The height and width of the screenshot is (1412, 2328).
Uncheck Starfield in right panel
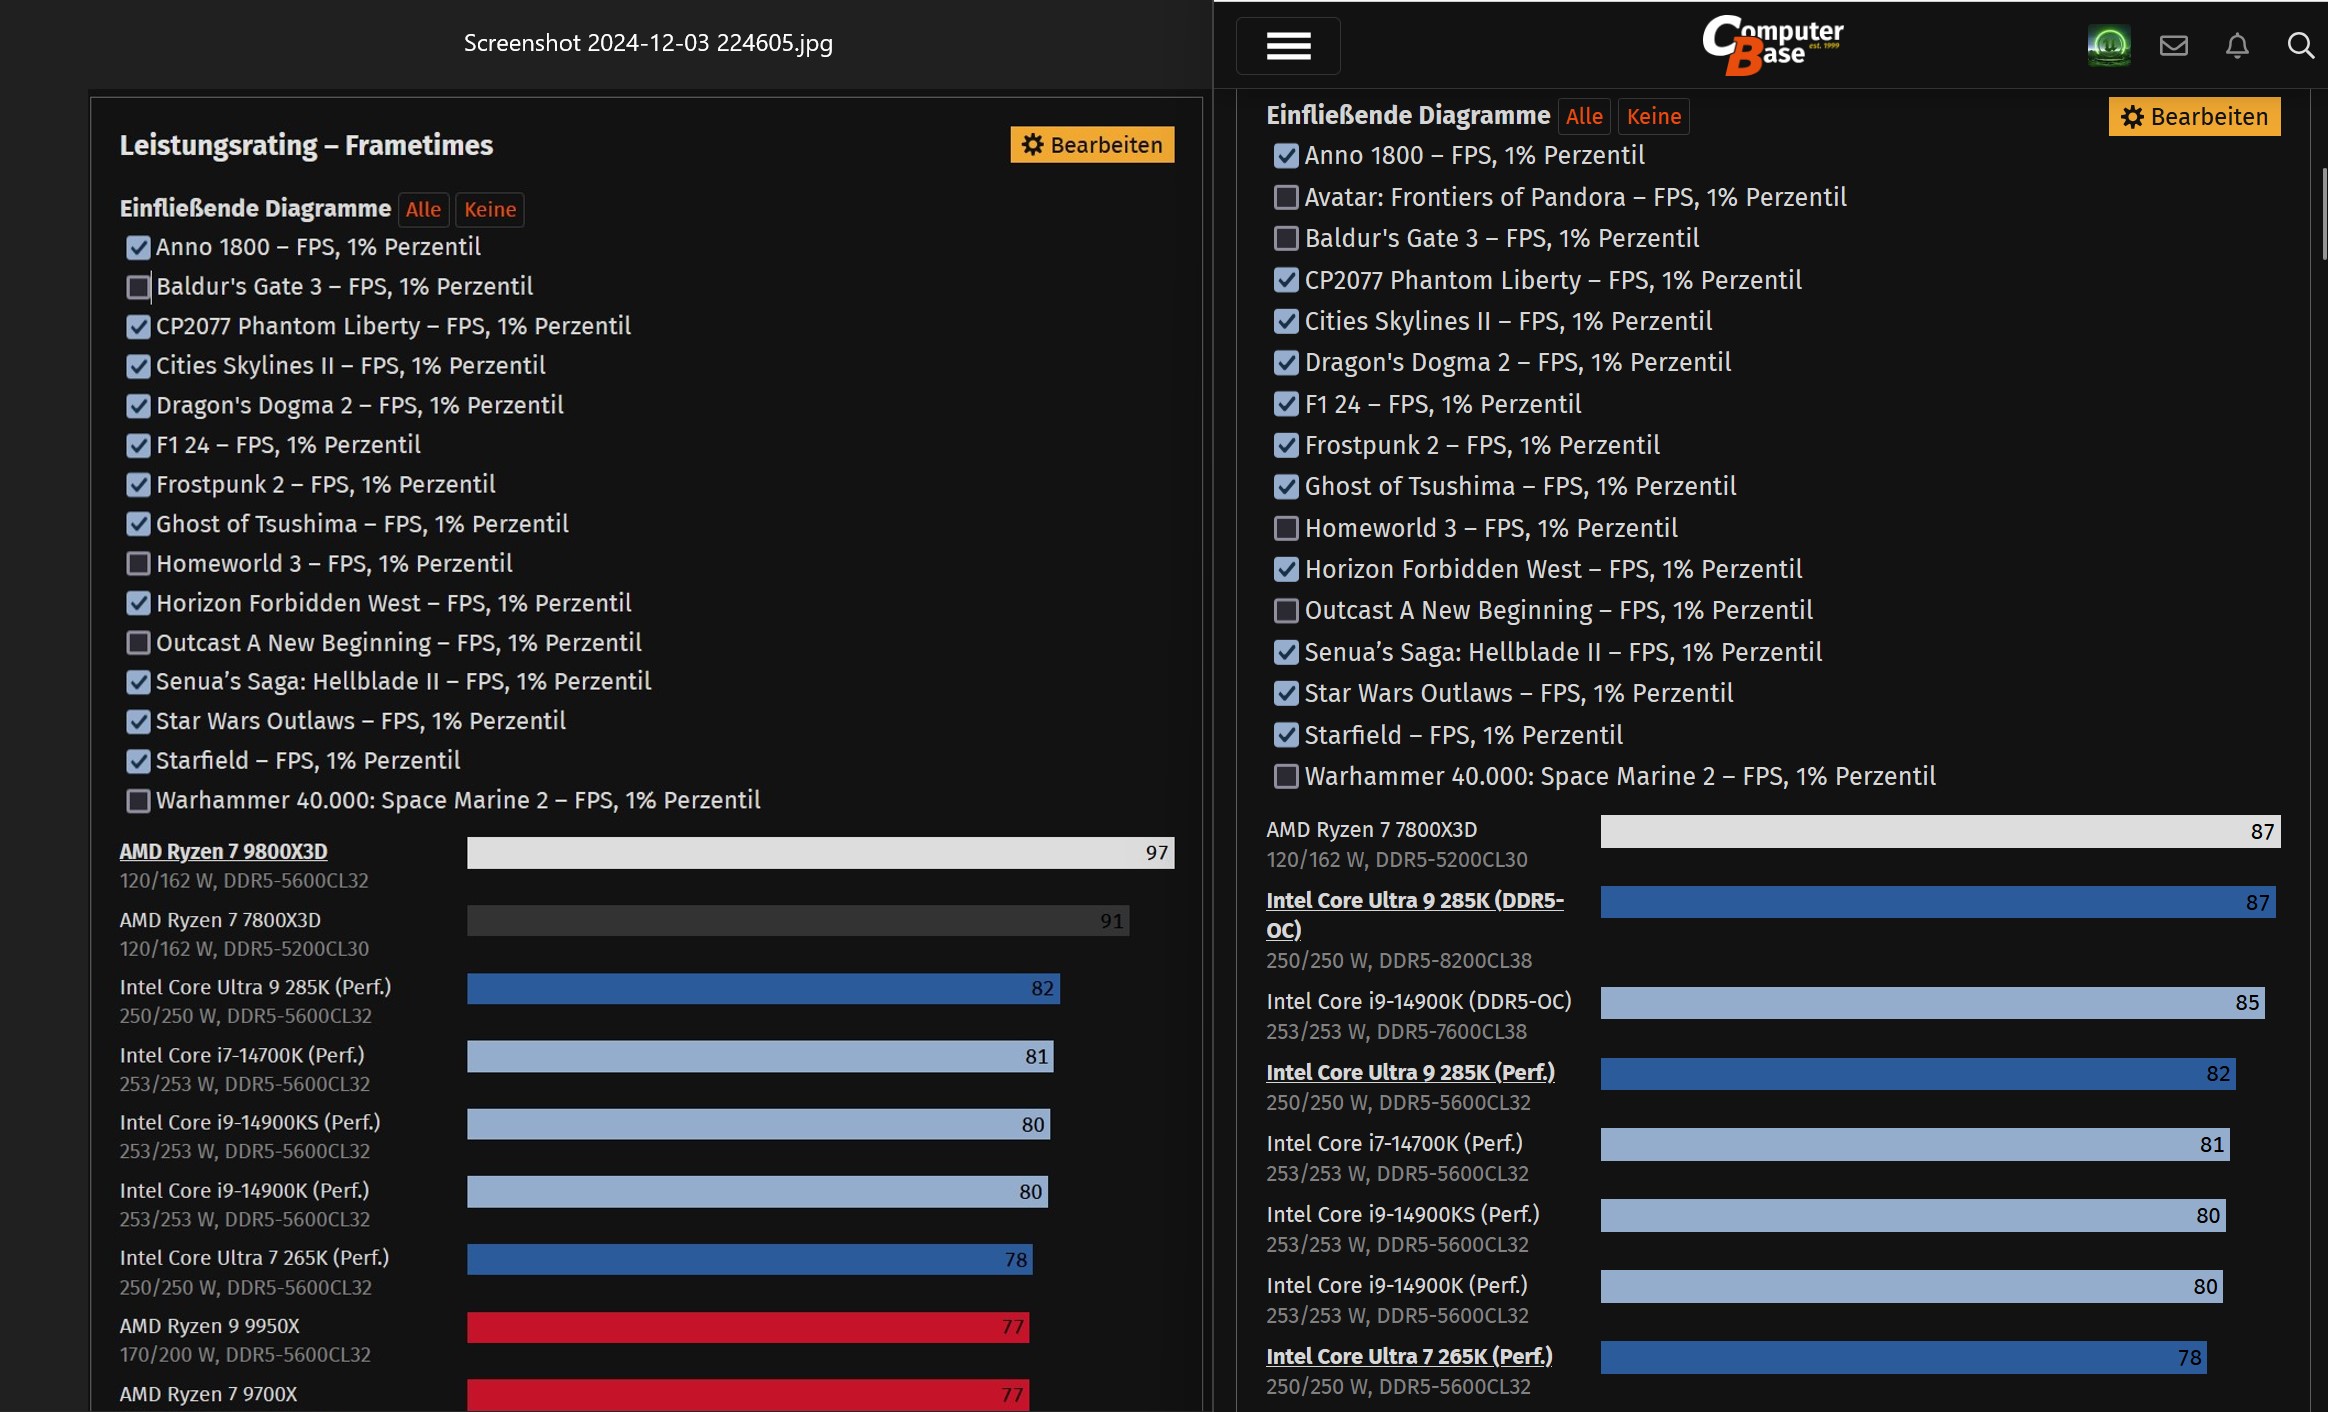[x=1286, y=735]
